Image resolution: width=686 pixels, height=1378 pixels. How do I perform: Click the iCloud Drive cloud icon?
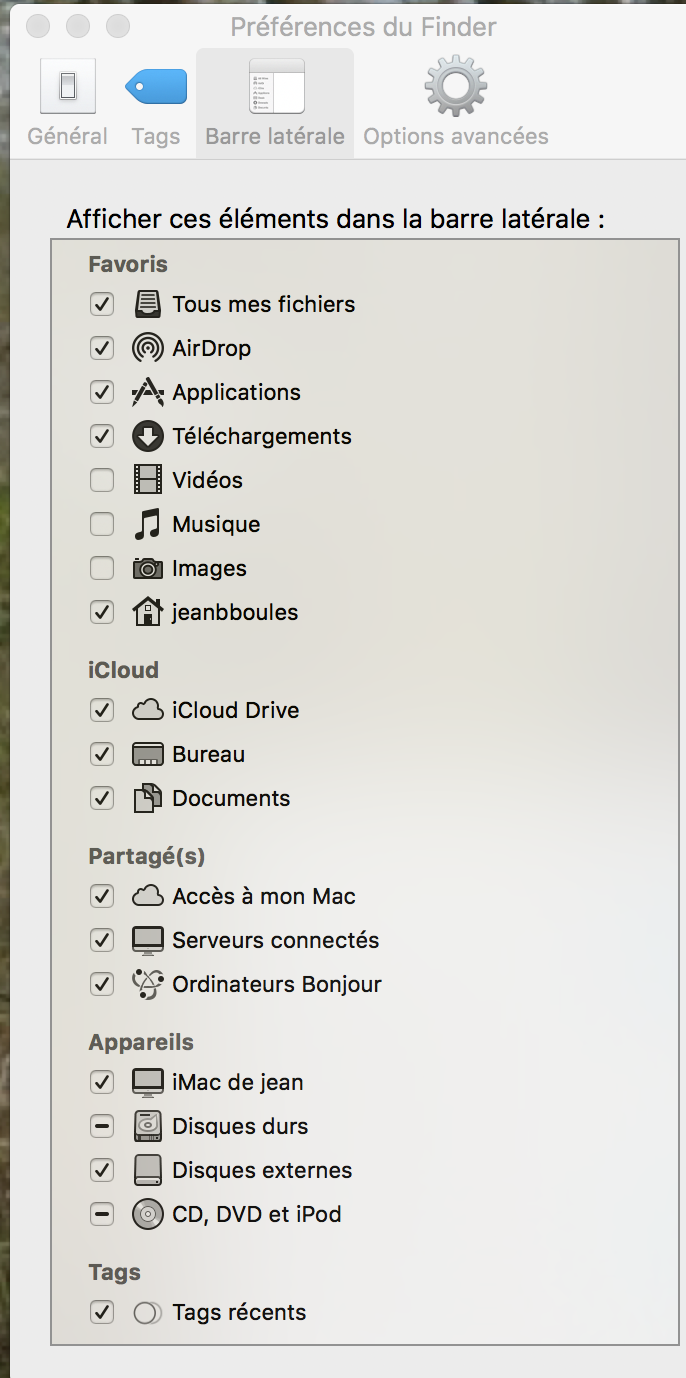click(148, 710)
